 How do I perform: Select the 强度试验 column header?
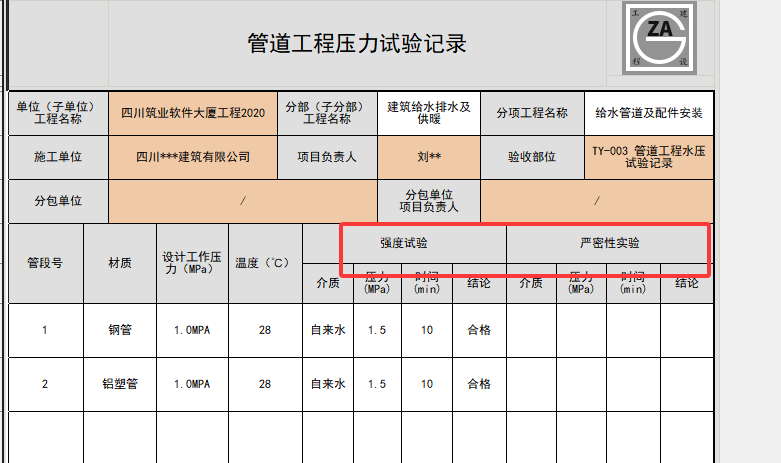coord(404,243)
